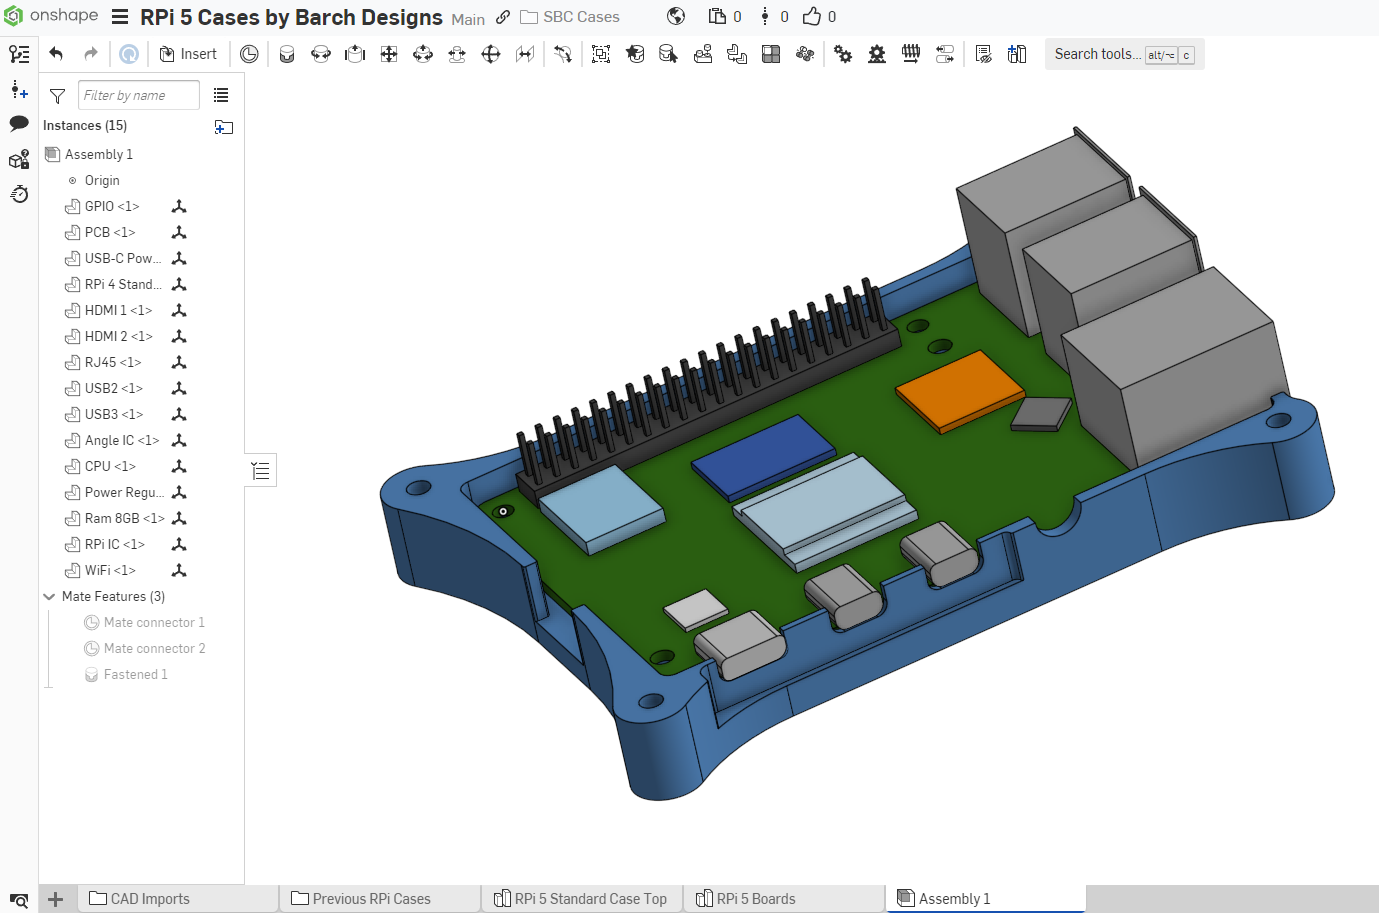Copy the document link icon

point(503,17)
